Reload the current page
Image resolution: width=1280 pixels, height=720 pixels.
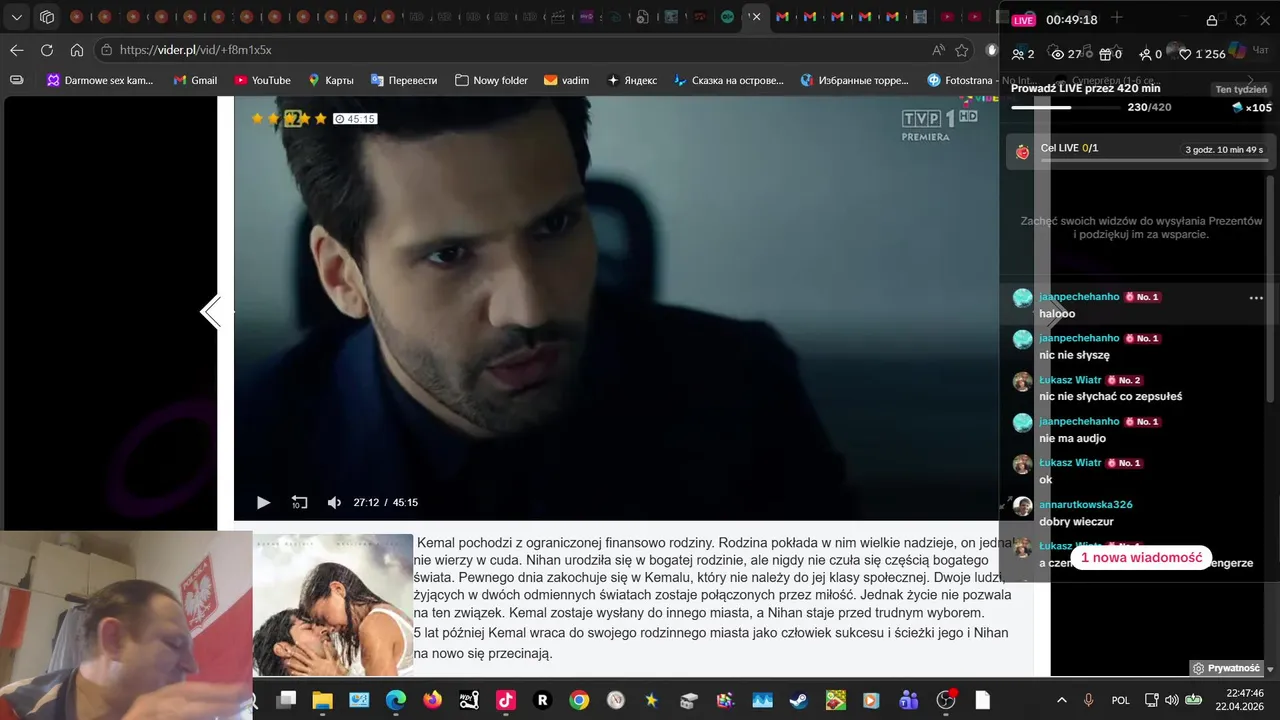coord(47,50)
